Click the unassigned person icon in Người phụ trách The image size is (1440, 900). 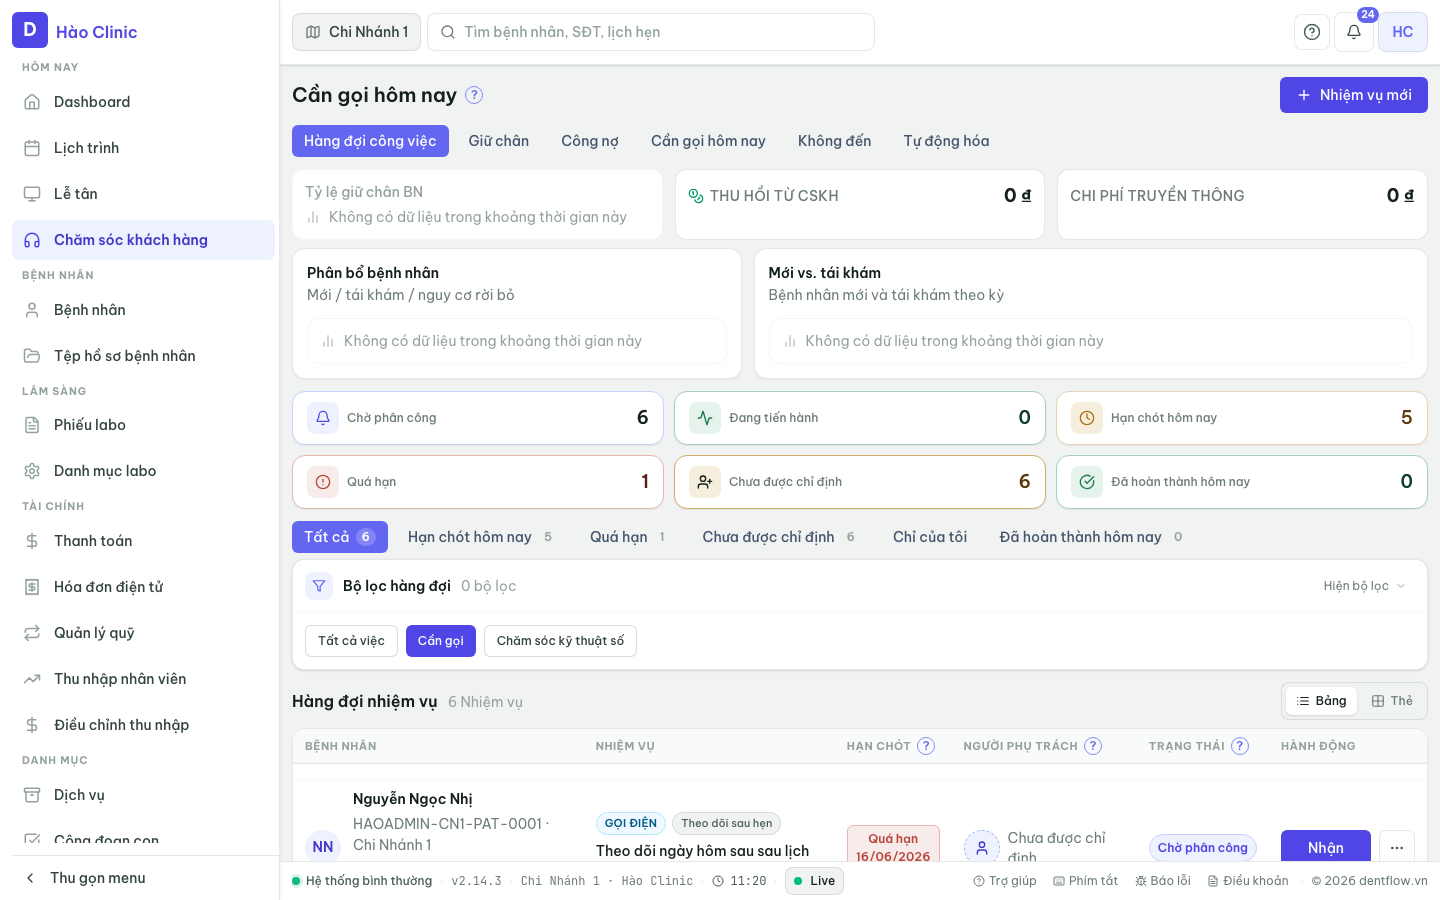(x=982, y=847)
